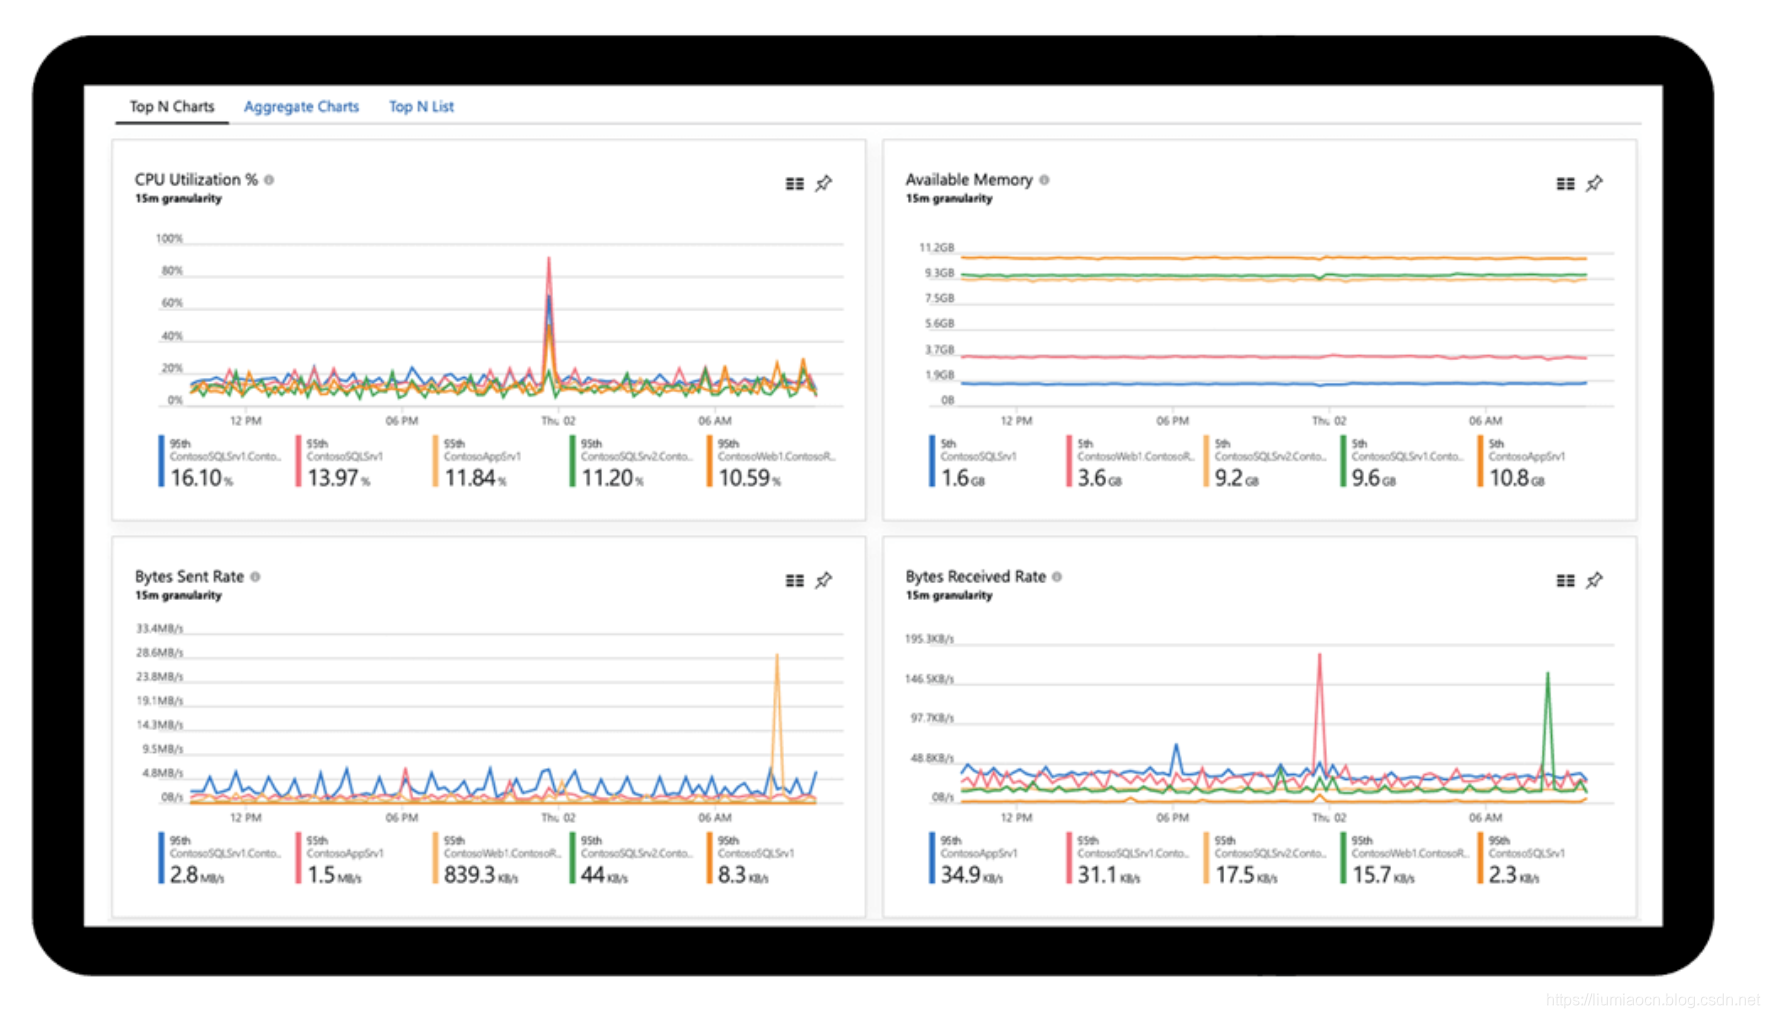Select the 2.8 MB/s Bytes Sent legend entry
Viewport: 1770px width, 1018px height.
[x=222, y=860]
